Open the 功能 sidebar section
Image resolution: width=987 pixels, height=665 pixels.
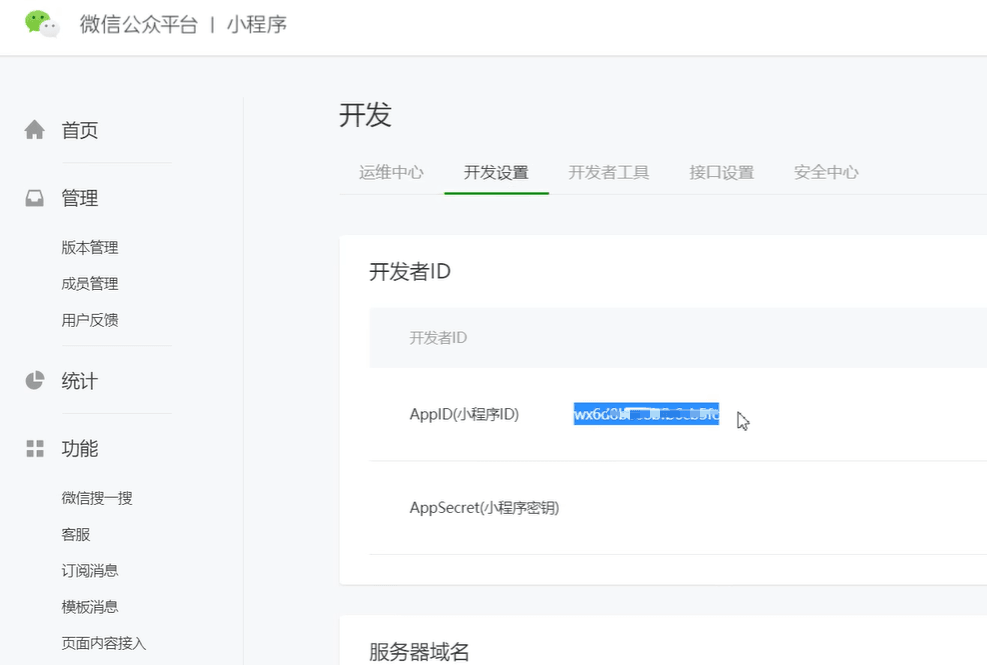coord(79,448)
